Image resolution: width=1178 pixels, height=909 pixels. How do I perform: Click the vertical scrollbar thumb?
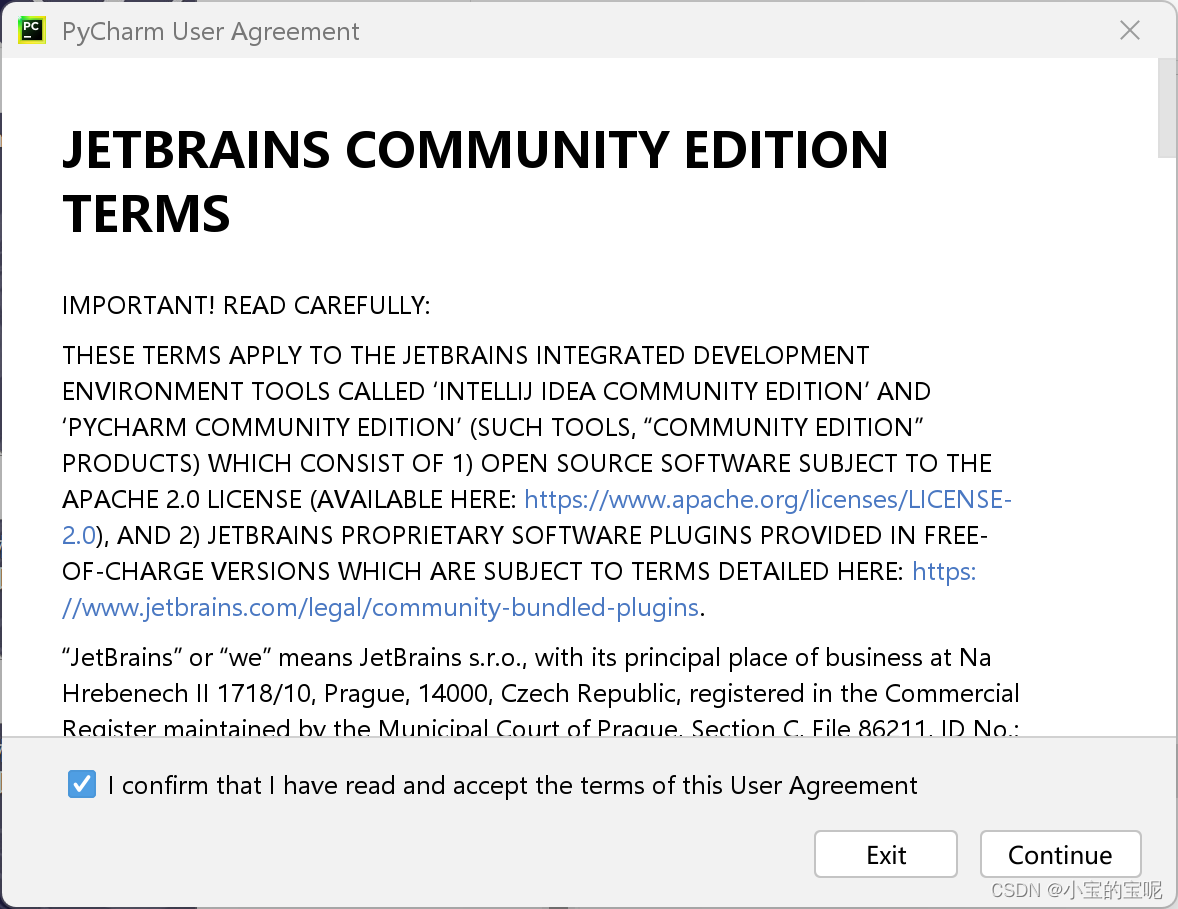pyautogui.click(x=1167, y=108)
